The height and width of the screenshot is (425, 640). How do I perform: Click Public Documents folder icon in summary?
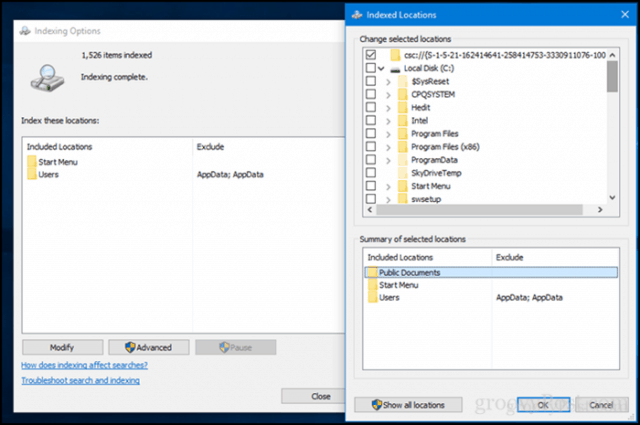(372, 272)
